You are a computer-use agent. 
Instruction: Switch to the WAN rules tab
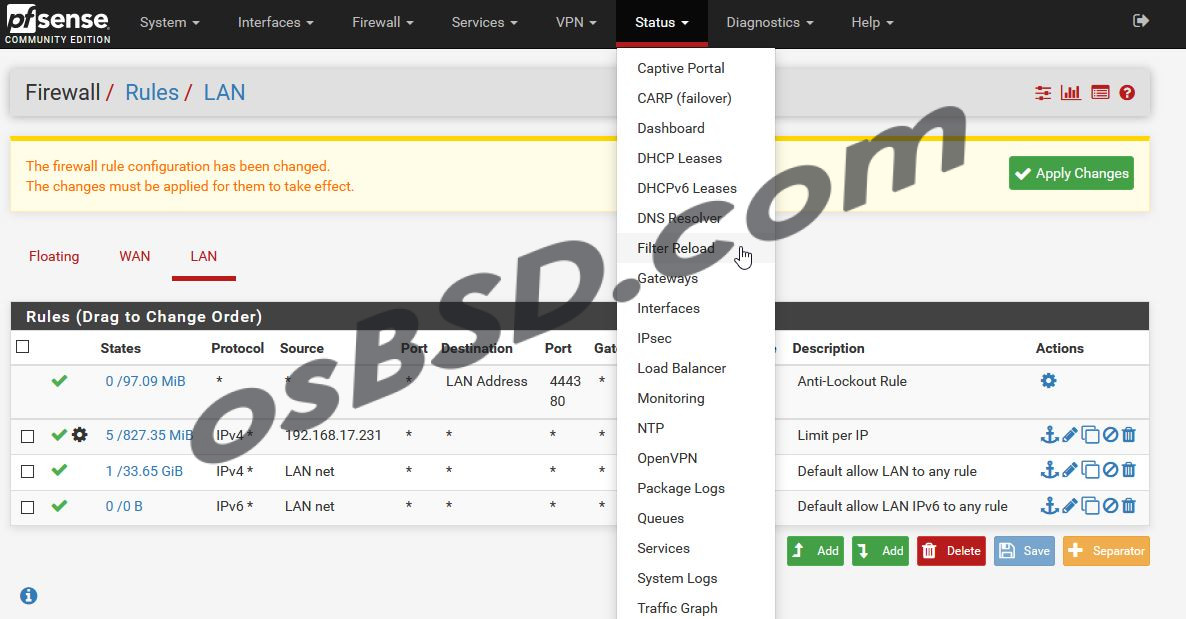coord(135,257)
